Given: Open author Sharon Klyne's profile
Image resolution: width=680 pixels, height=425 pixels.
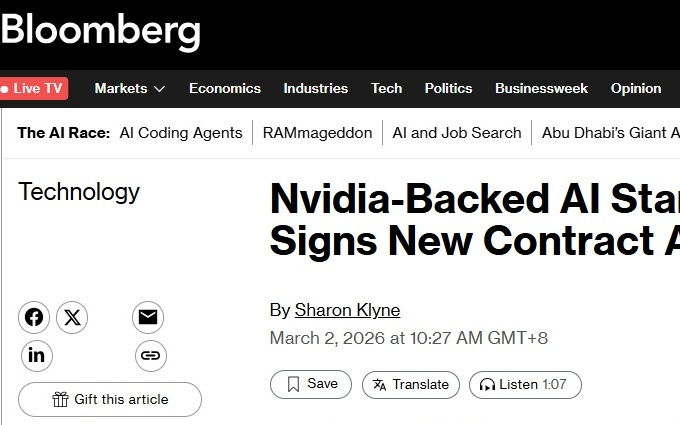Looking at the screenshot, I should click(x=347, y=310).
